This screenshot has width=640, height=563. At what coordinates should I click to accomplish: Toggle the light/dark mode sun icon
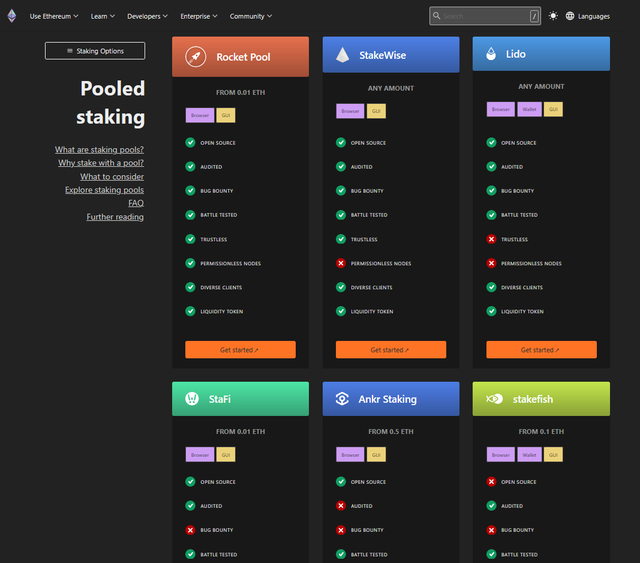point(553,16)
